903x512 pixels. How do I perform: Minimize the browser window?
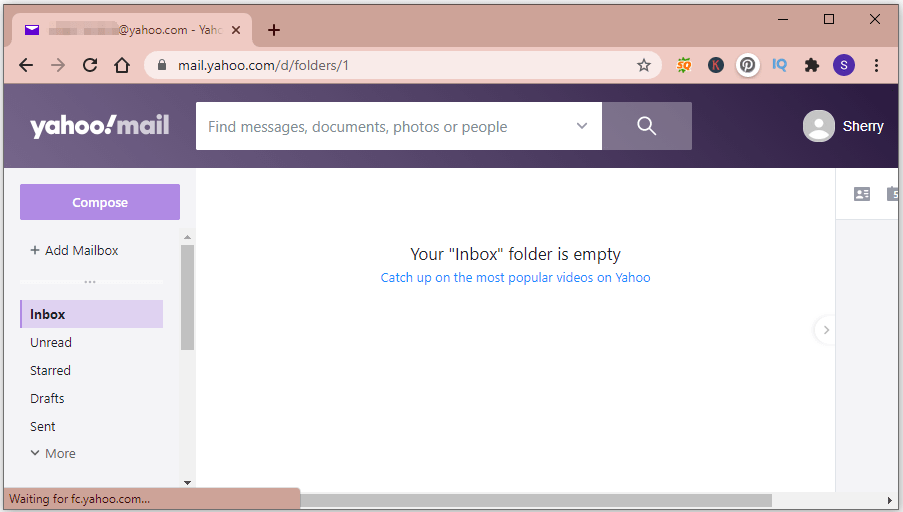[x=783, y=19]
